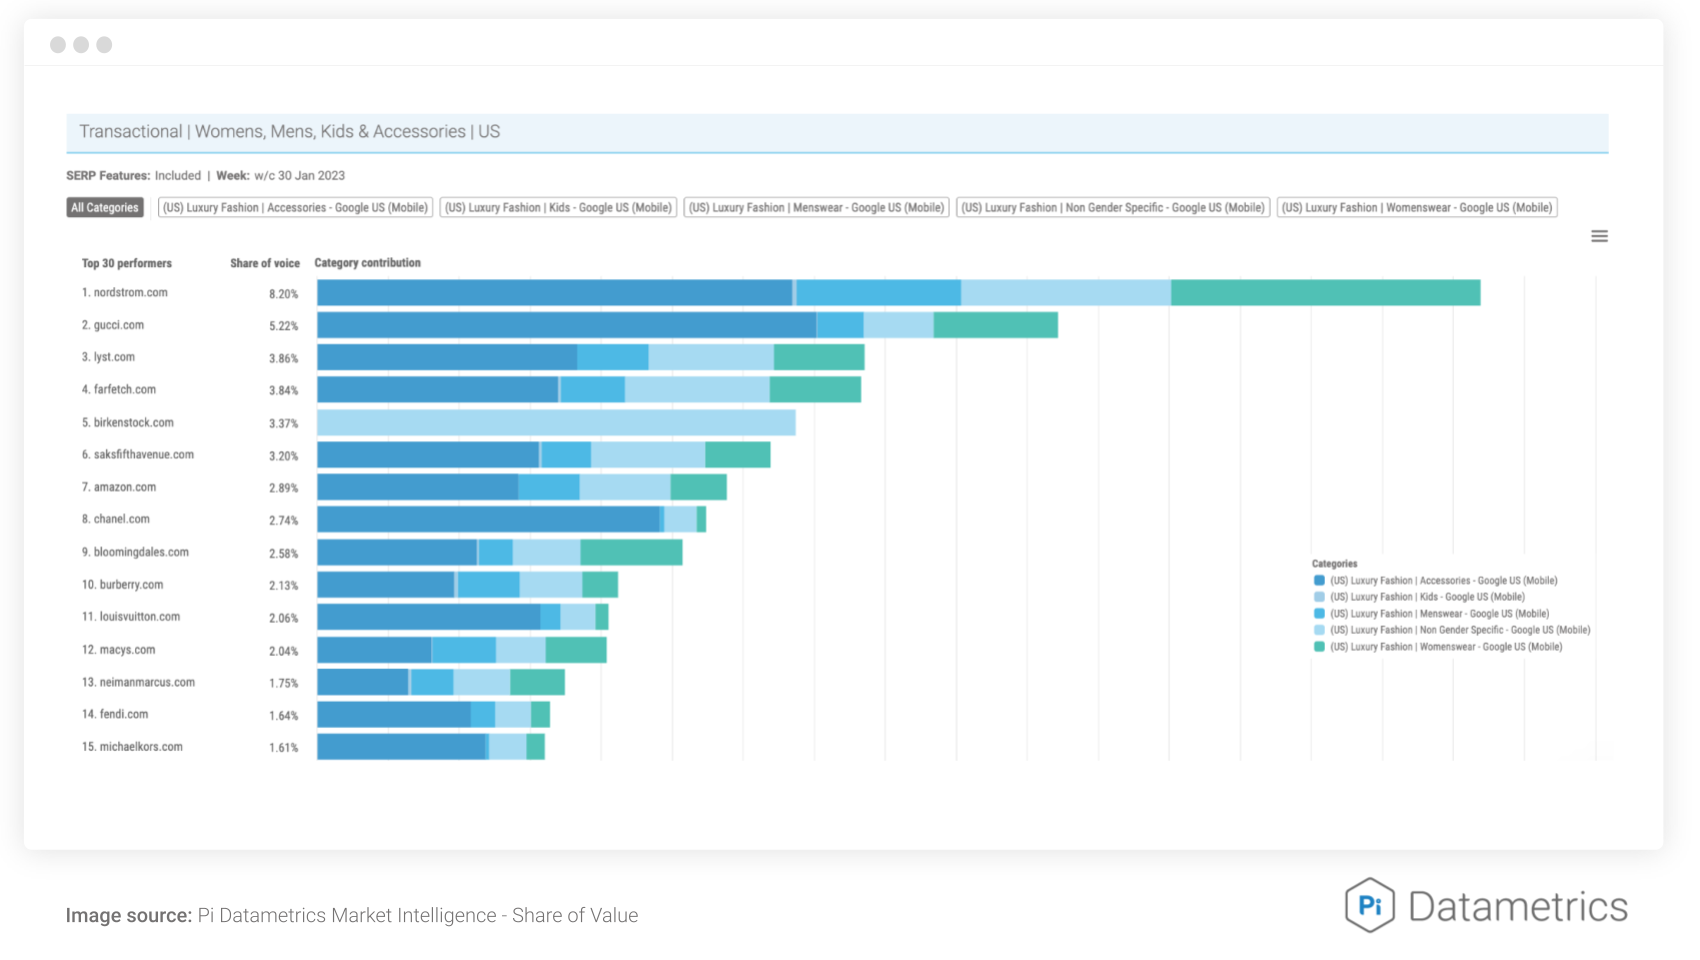
Task: Filter by Non Gender Specific category
Action: (1113, 207)
